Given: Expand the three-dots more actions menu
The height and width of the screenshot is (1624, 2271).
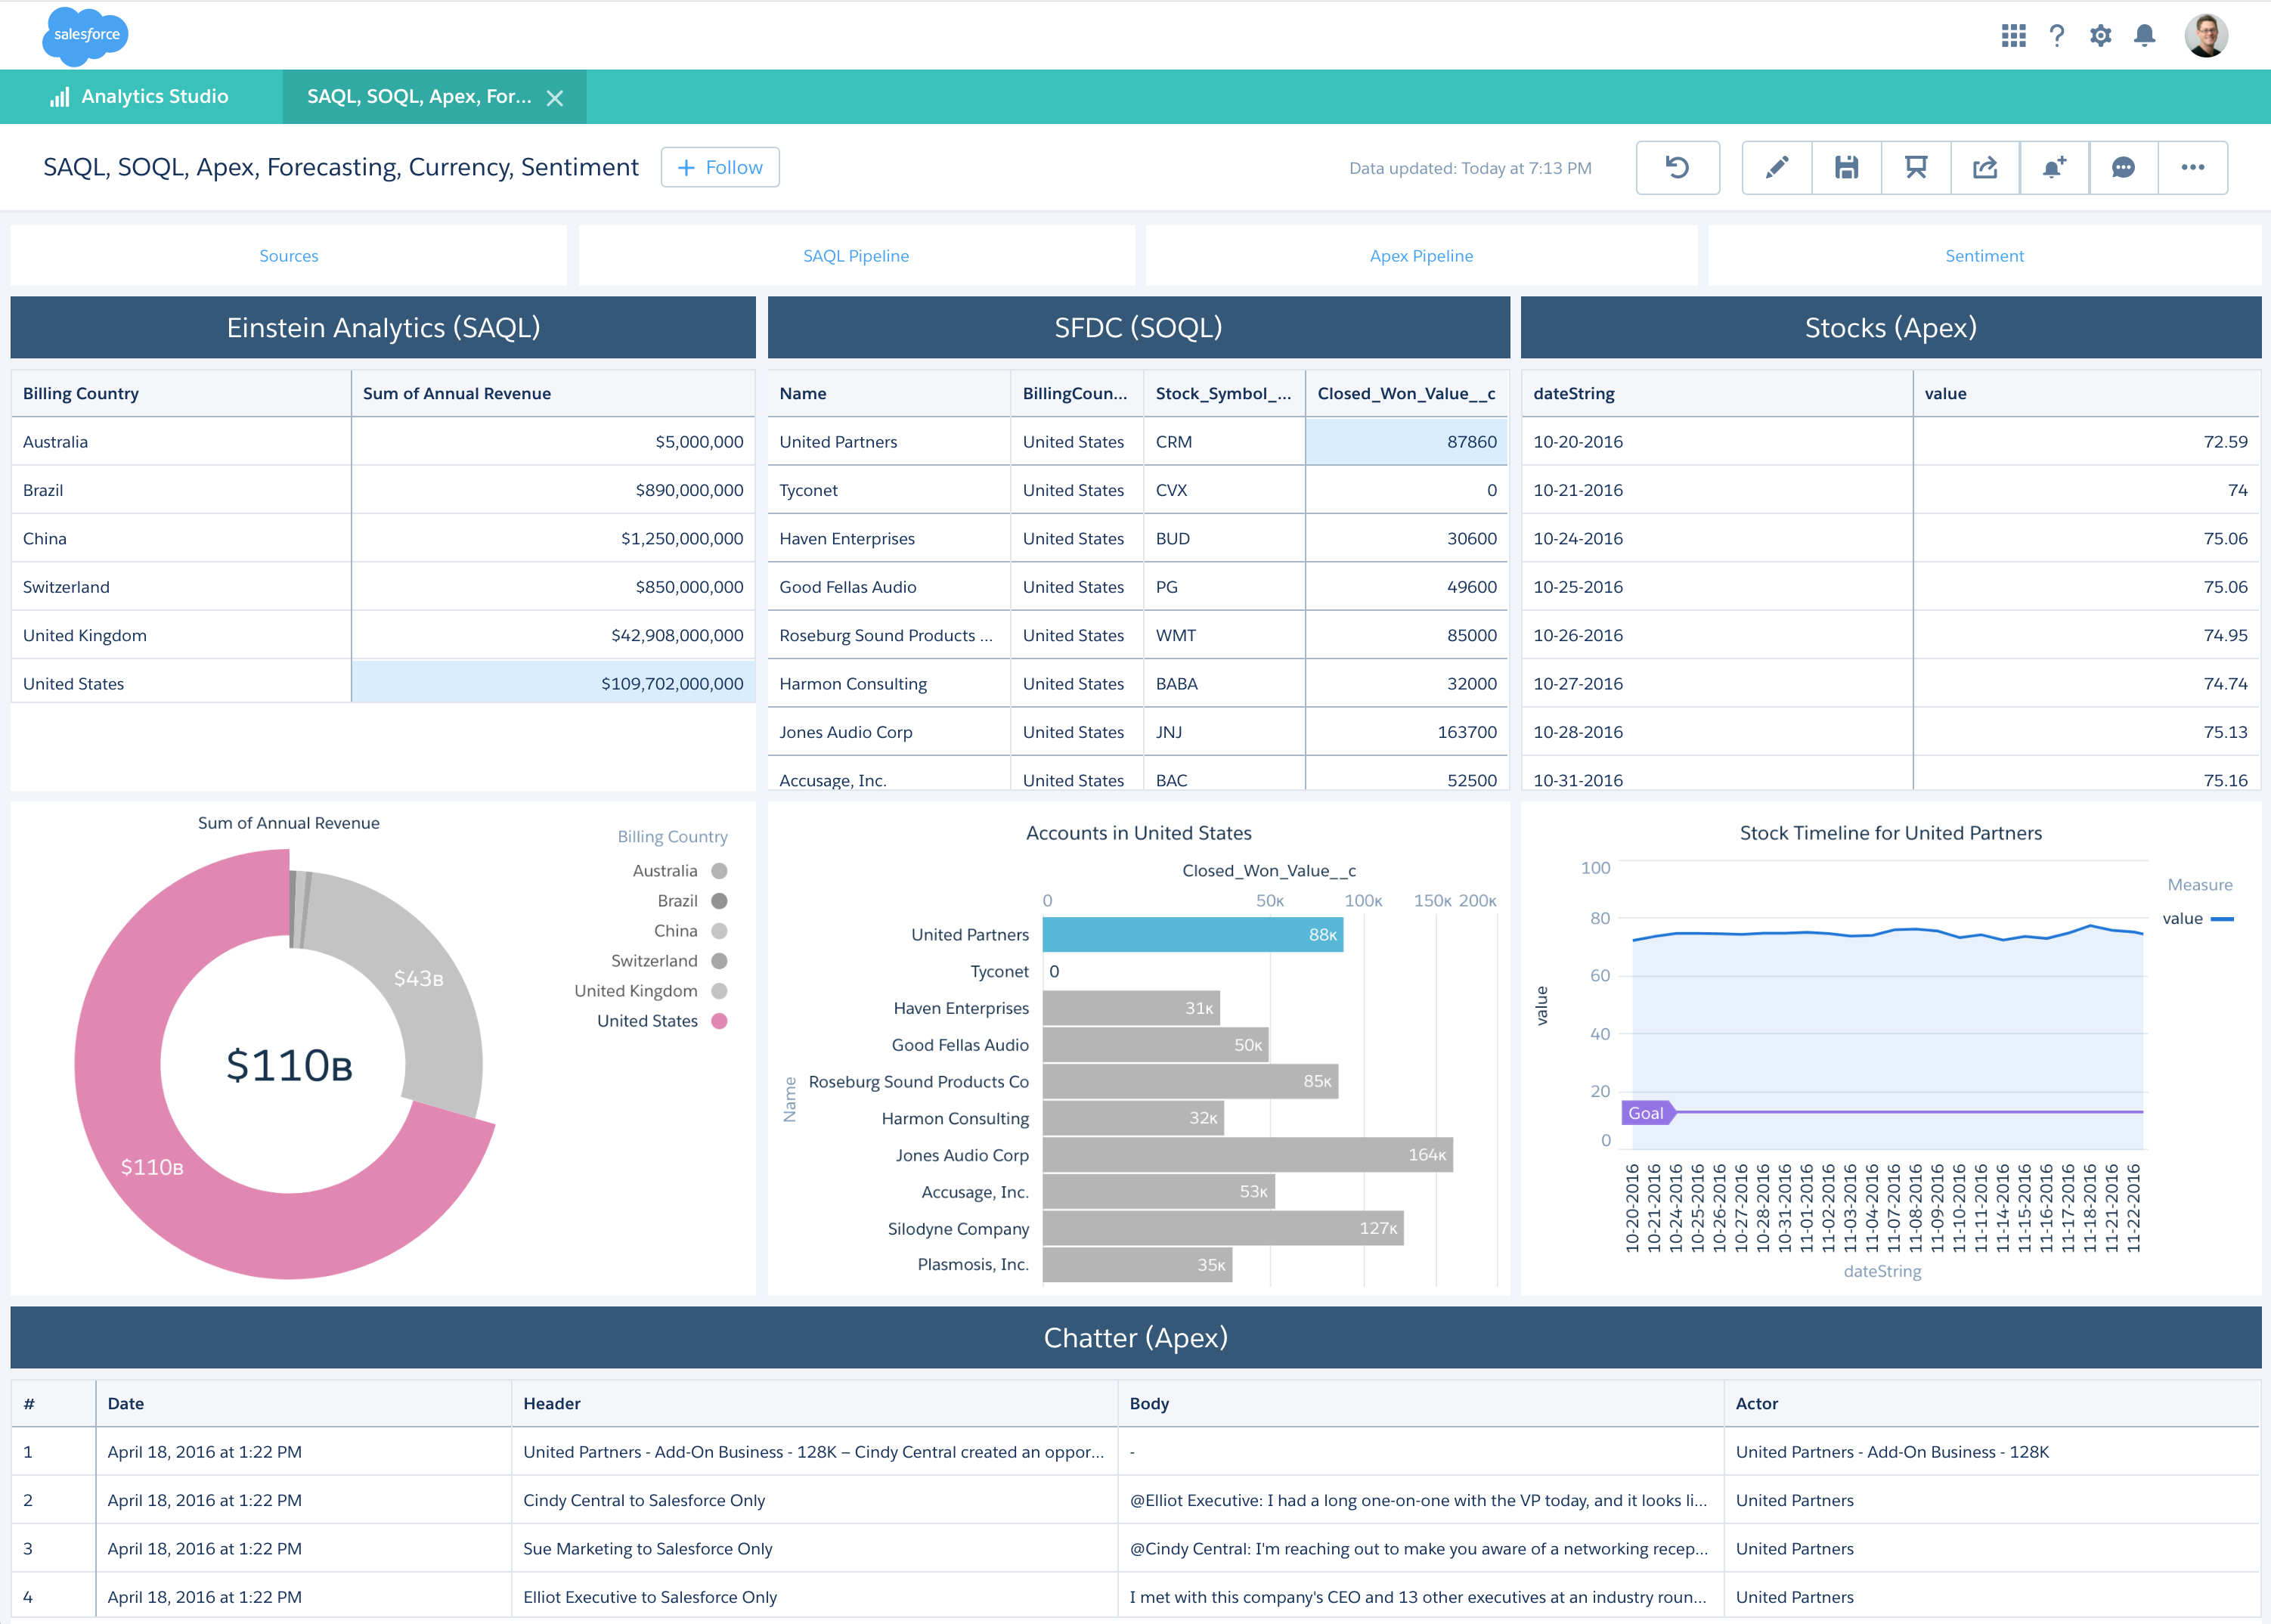Looking at the screenshot, I should coord(2192,168).
